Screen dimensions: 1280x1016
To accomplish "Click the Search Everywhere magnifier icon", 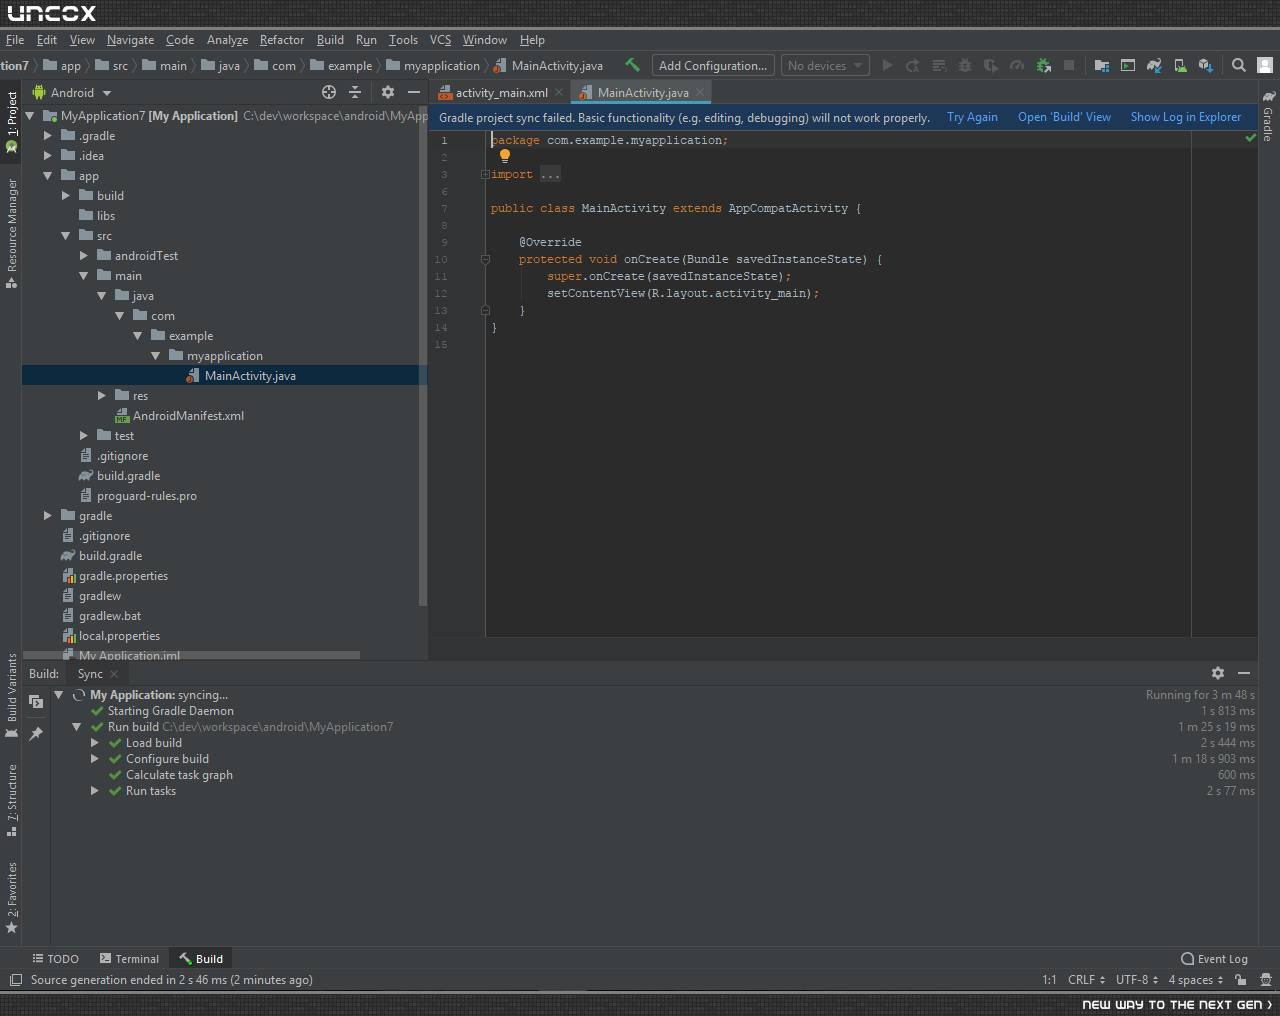I will click(x=1239, y=65).
